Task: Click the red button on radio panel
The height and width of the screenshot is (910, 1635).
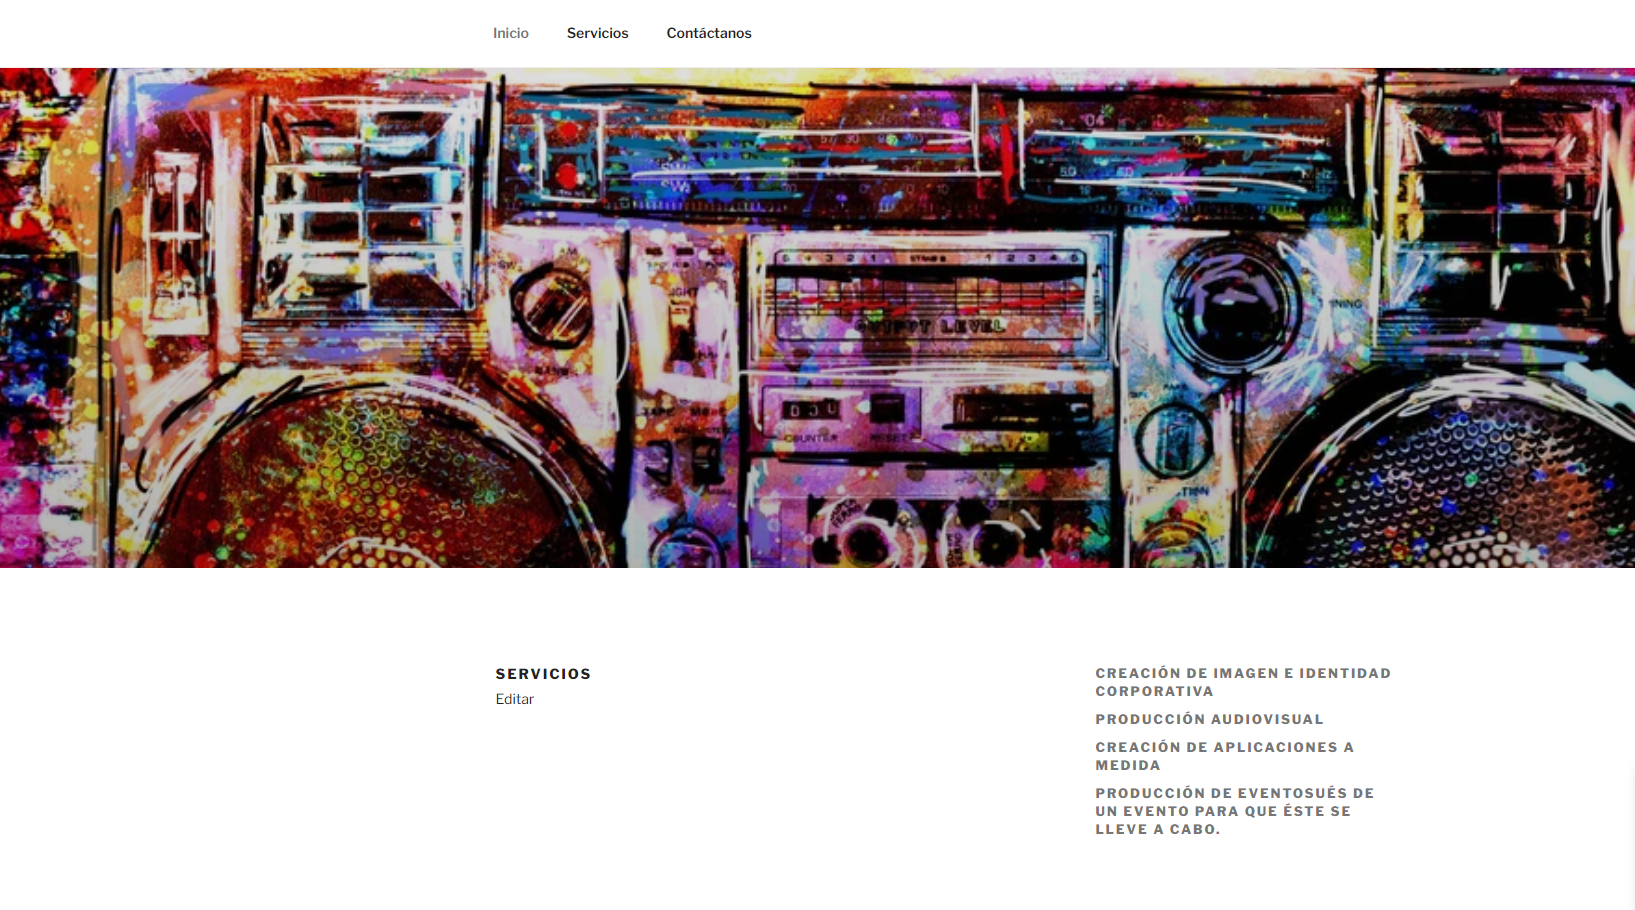Action: 567,176
